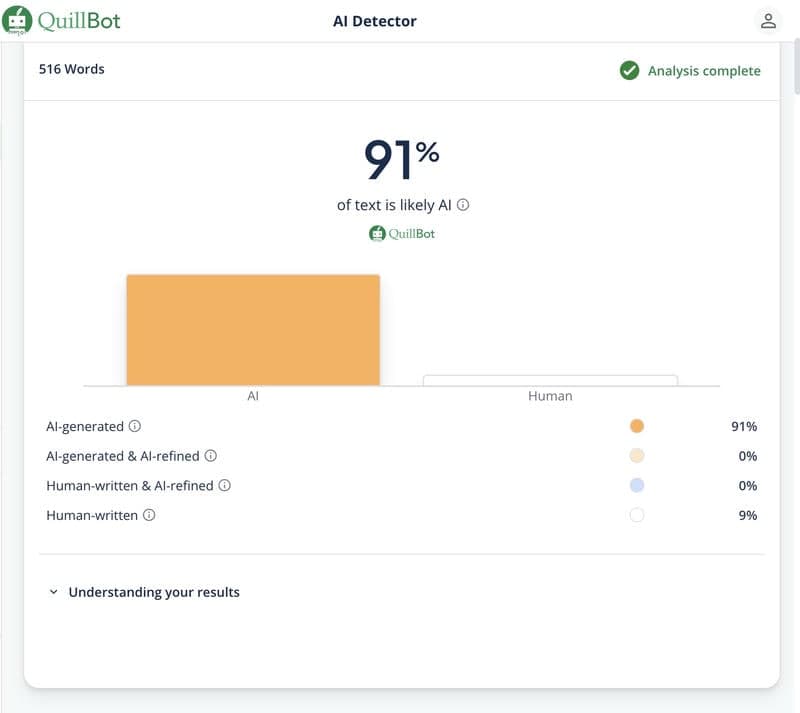Click the Human bar in the chart
Image resolution: width=800 pixels, height=713 pixels.
[x=550, y=380]
